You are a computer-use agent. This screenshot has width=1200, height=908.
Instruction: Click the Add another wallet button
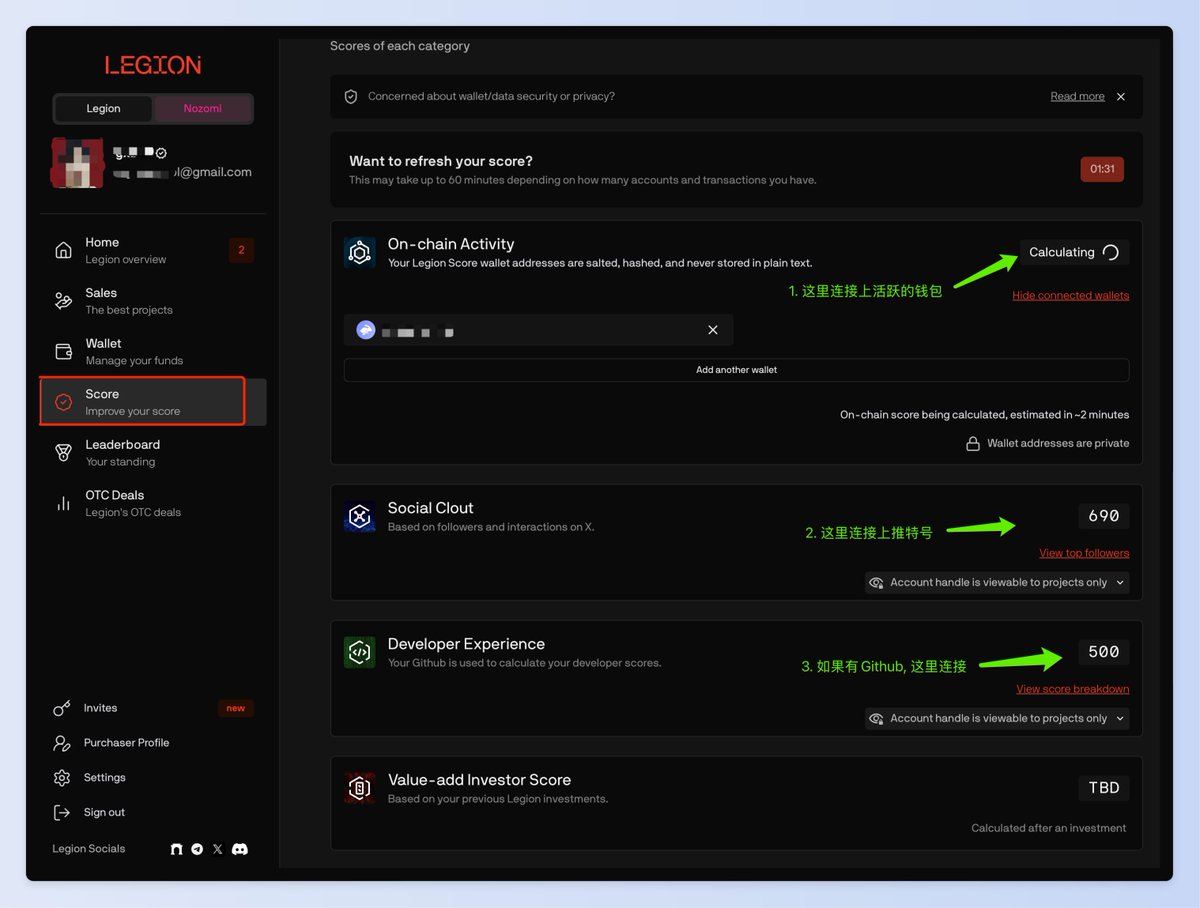[736, 370]
